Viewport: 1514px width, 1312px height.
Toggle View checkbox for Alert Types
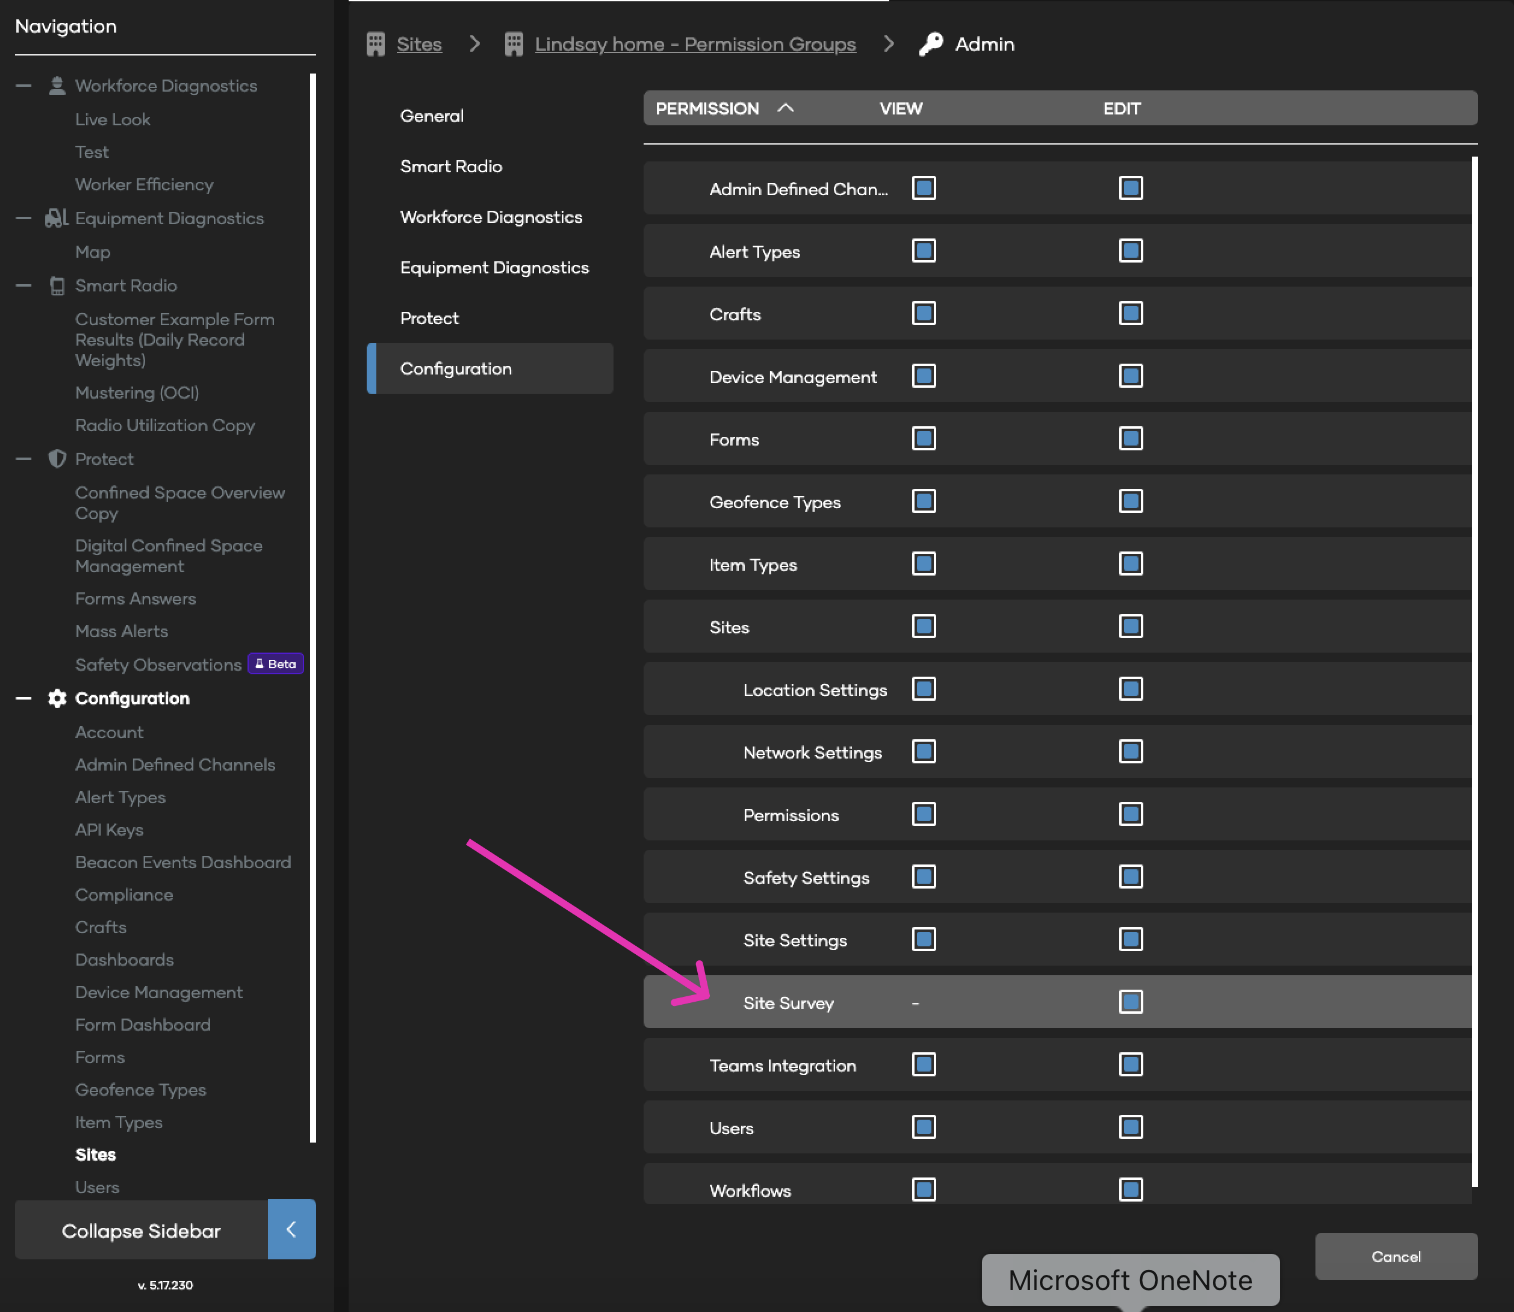click(924, 251)
